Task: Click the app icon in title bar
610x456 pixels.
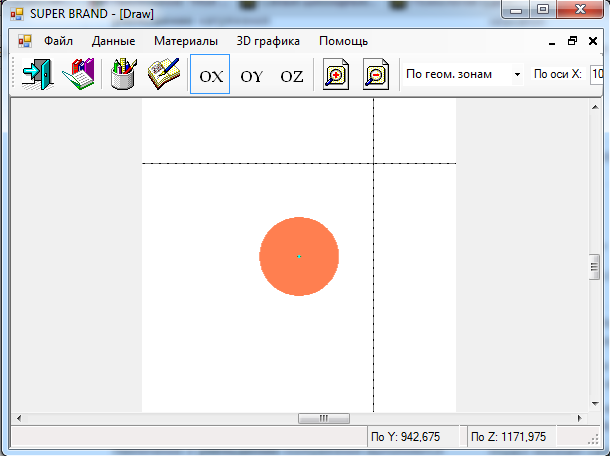Action: 17,14
